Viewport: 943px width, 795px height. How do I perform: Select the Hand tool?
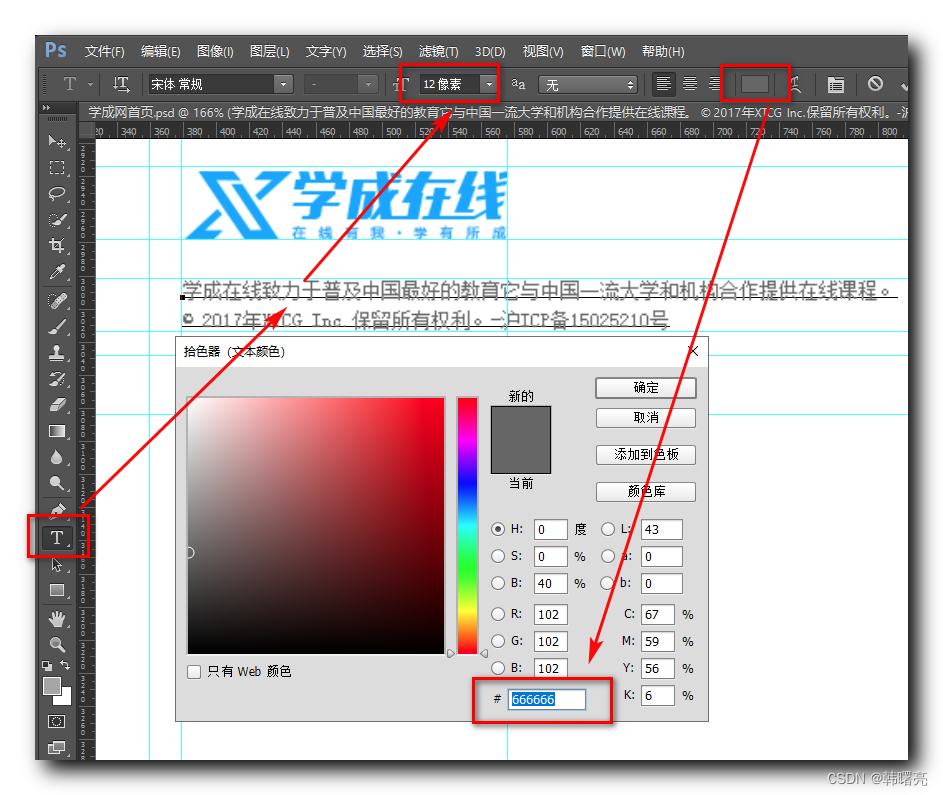pyautogui.click(x=57, y=619)
